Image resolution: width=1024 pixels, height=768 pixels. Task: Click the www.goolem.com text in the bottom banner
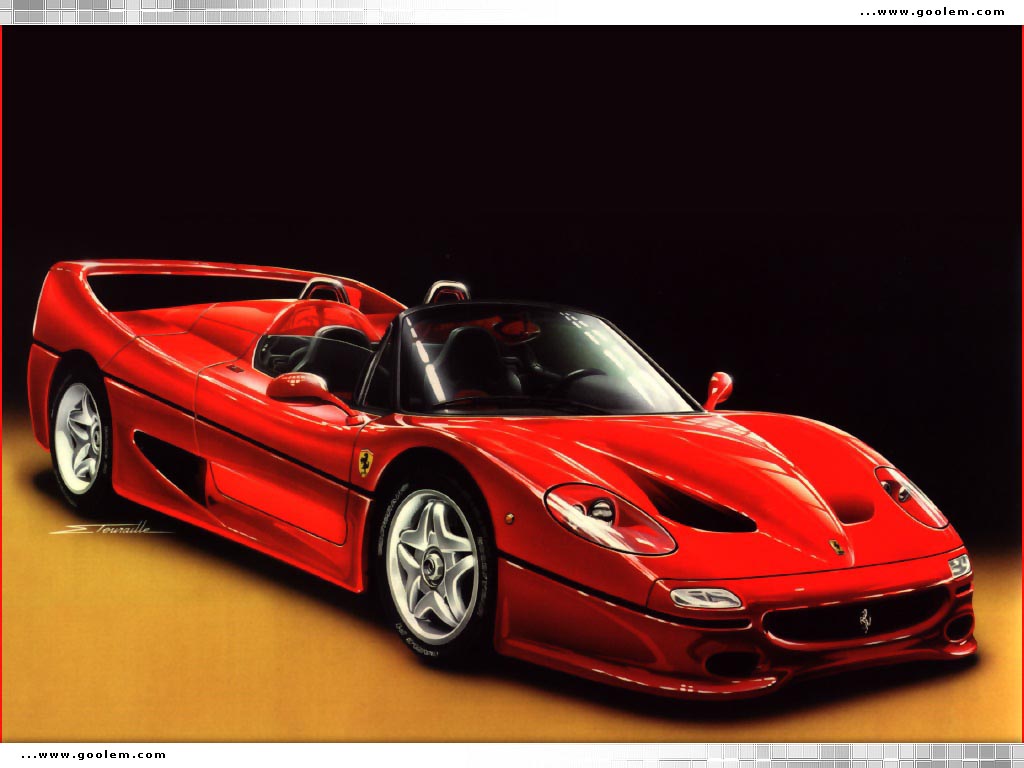[x=93, y=755]
